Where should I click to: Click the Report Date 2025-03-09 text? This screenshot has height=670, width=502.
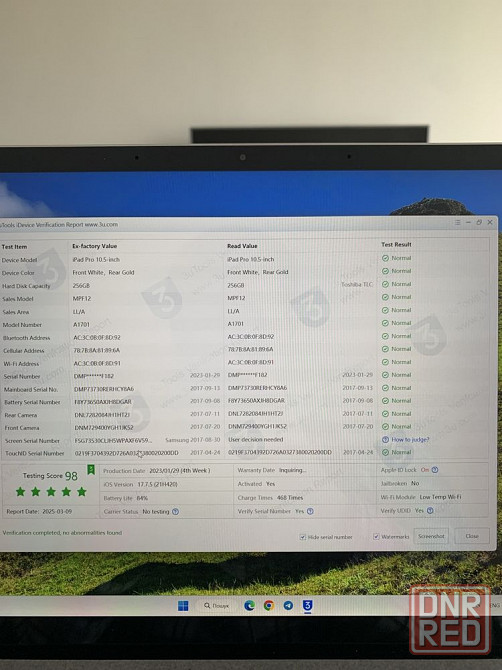(x=39, y=511)
